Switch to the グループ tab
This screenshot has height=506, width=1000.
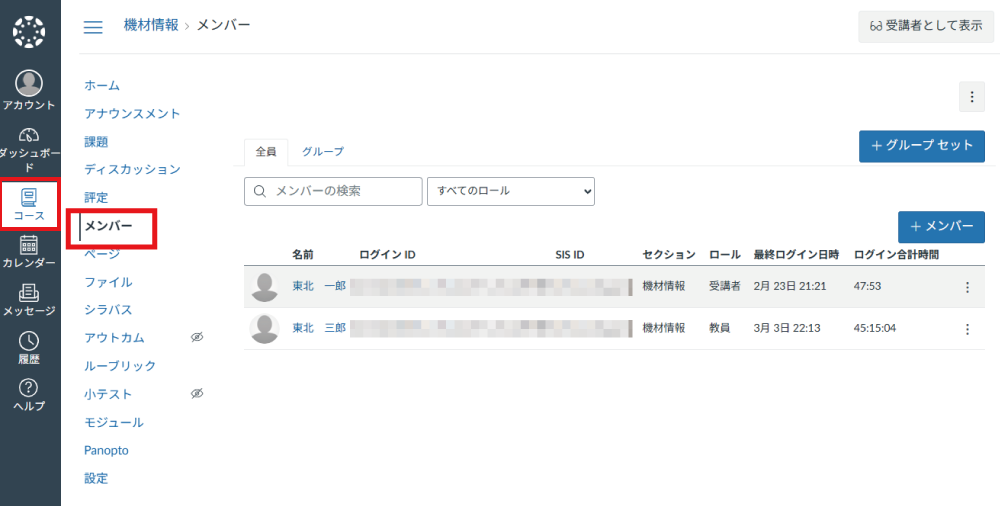[x=323, y=152]
